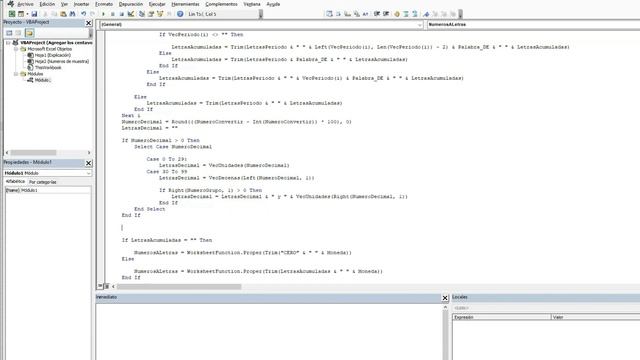The height and width of the screenshot is (360, 640).
Task: Open the NumerosALetras procedure dropdown
Action: click(533, 24)
